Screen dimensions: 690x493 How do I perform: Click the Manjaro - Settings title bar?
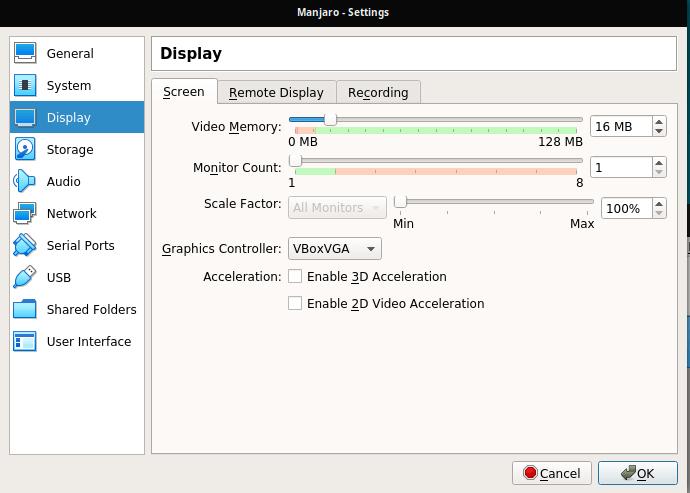coord(343,12)
